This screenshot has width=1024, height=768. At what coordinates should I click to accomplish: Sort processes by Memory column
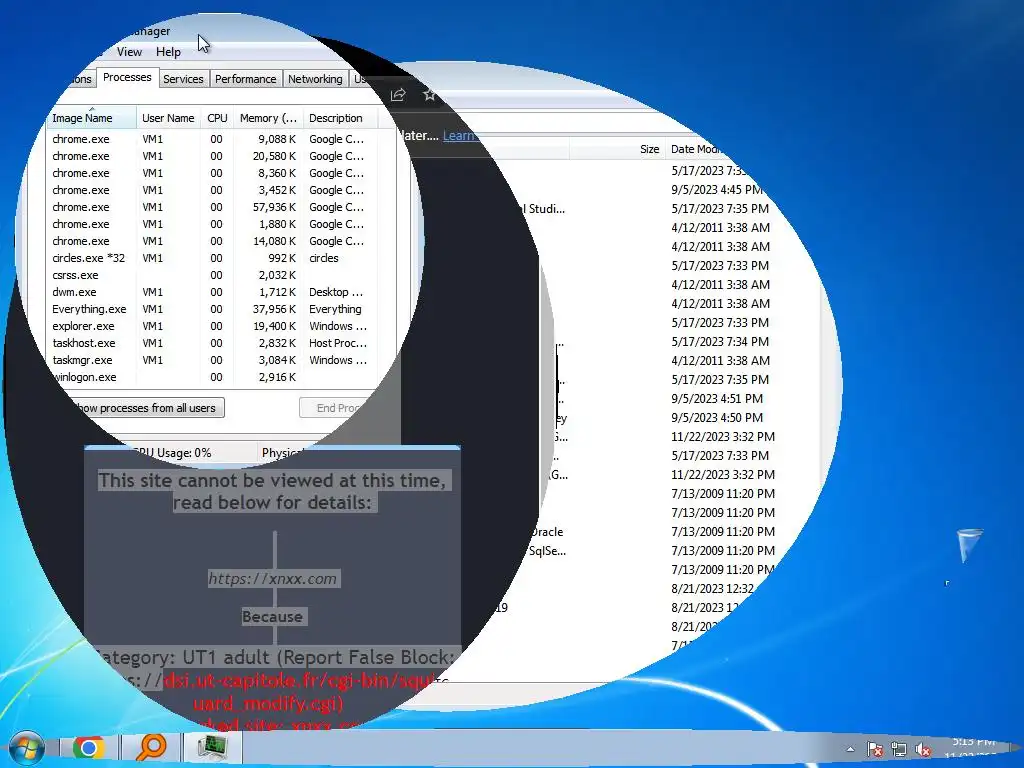pyautogui.click(x=268, y=118)
